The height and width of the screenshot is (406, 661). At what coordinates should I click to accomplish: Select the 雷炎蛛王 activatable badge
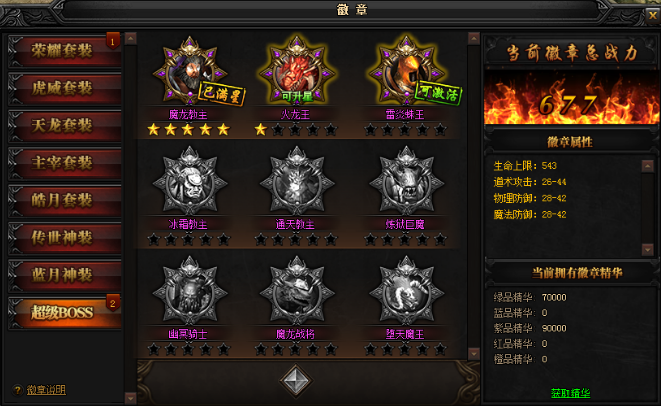pyautogui.click(x=406, y=71)
